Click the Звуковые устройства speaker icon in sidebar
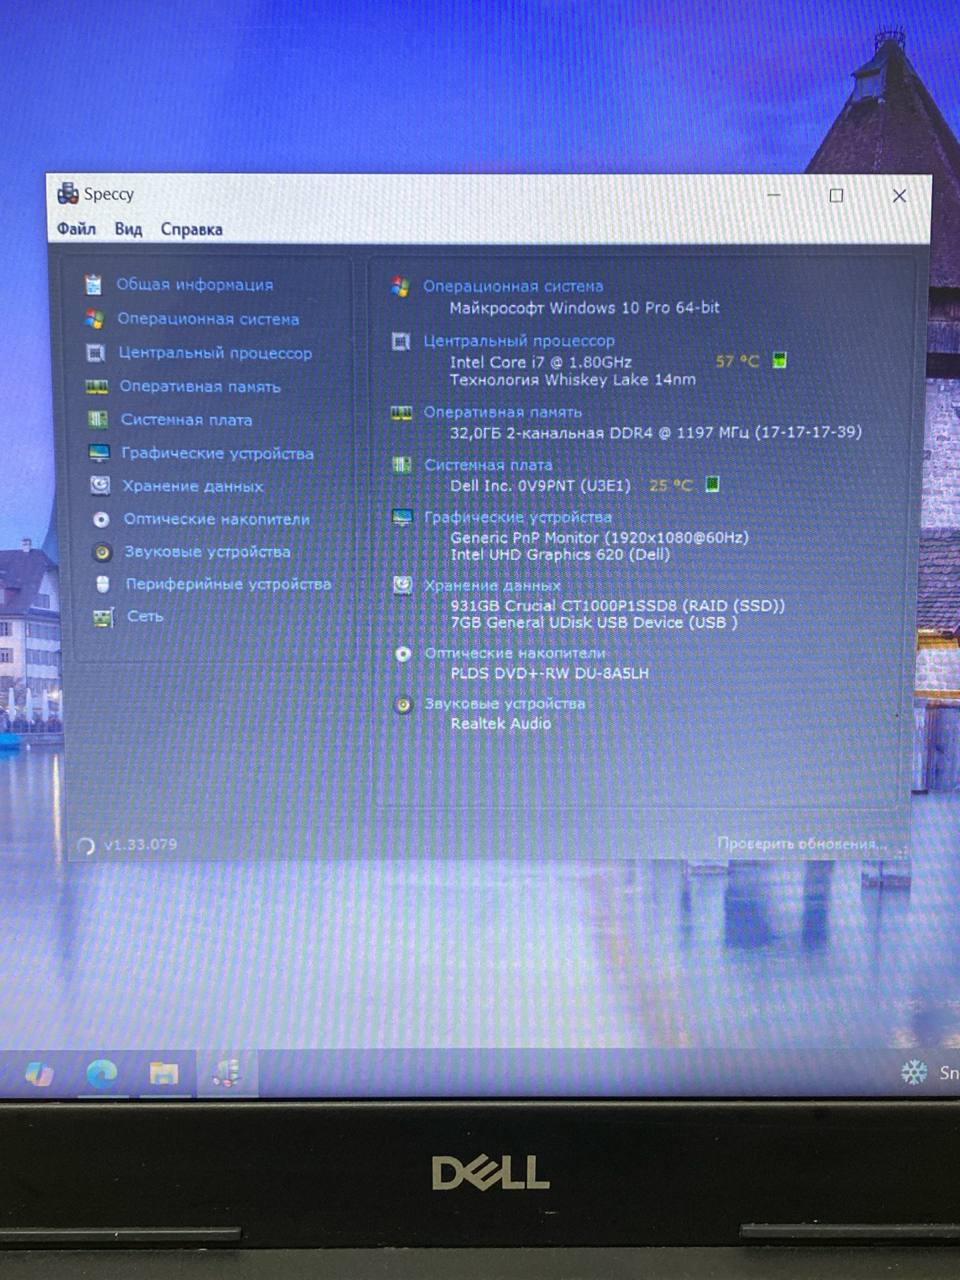Image resolution: width=960 pixels, height=1280 pixels. [102, 552]
